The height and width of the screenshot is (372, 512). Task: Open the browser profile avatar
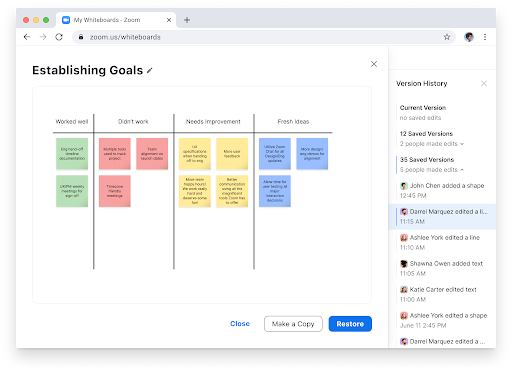469,37
